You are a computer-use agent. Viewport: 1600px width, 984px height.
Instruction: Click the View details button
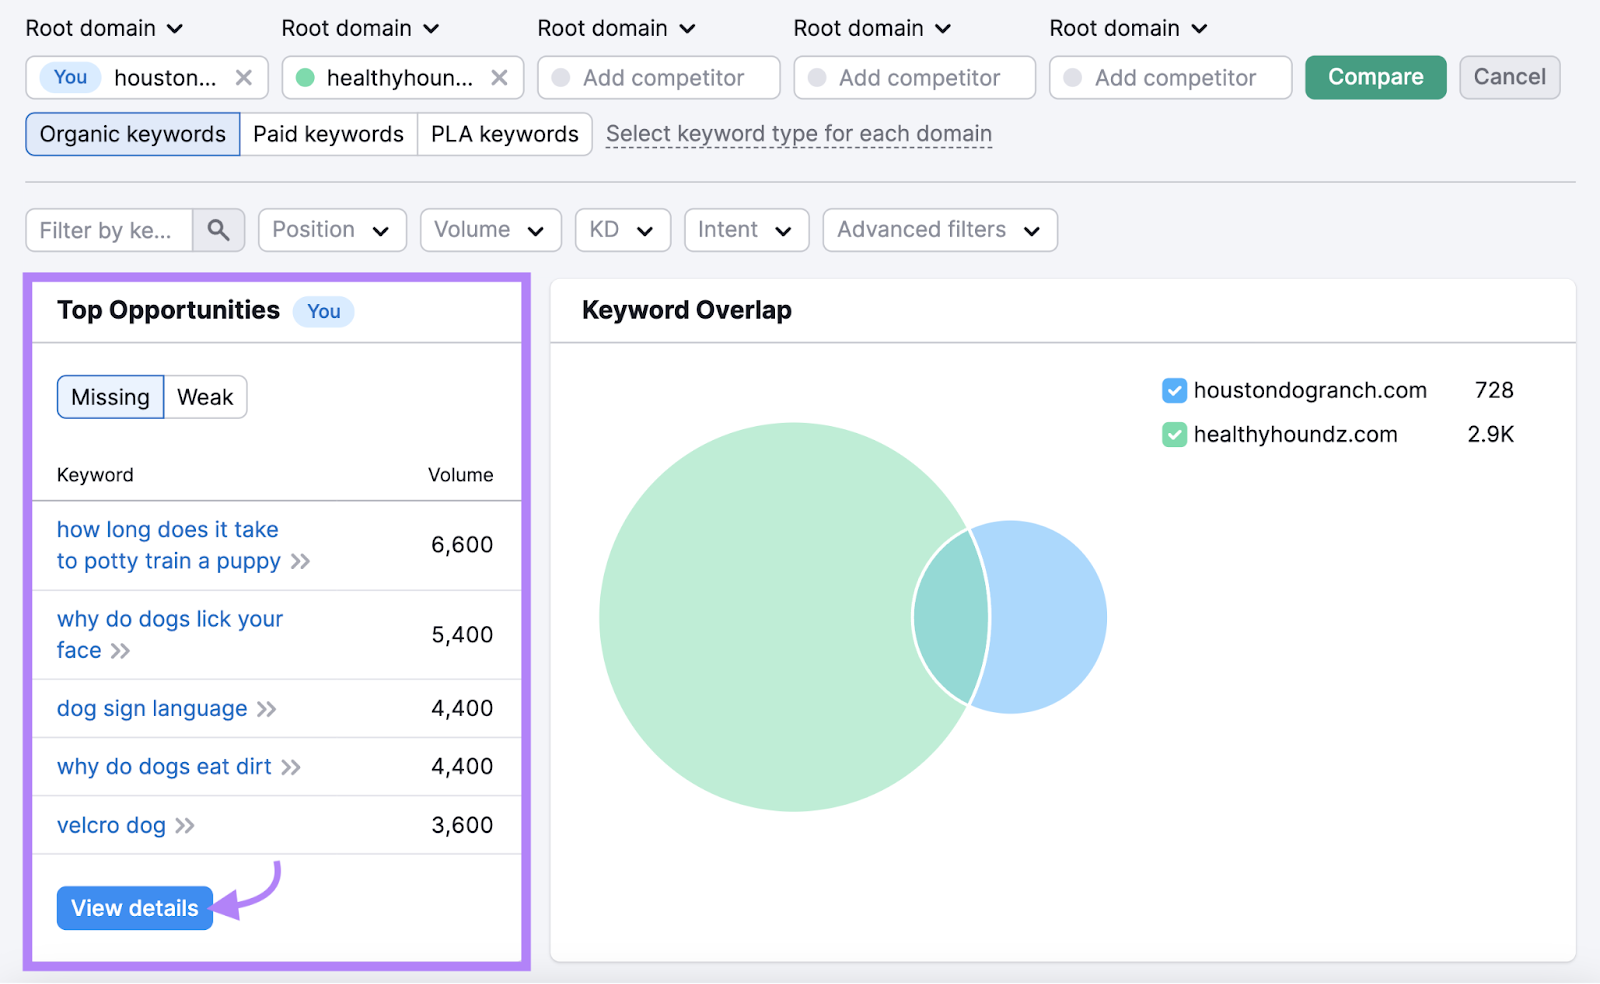(x=135, y=908)
